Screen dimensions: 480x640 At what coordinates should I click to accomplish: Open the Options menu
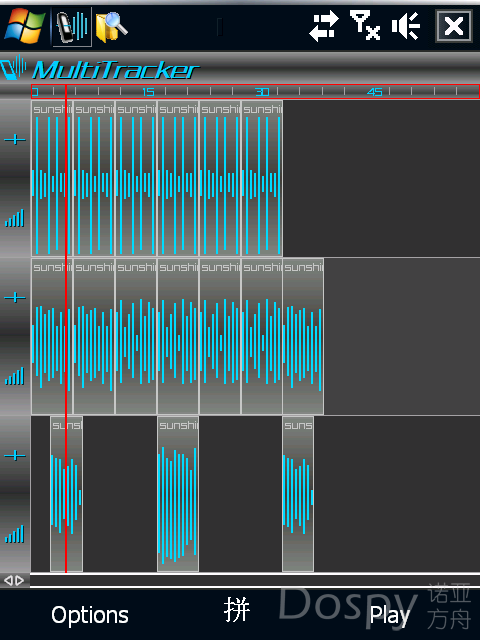click(x=90, y=615)
